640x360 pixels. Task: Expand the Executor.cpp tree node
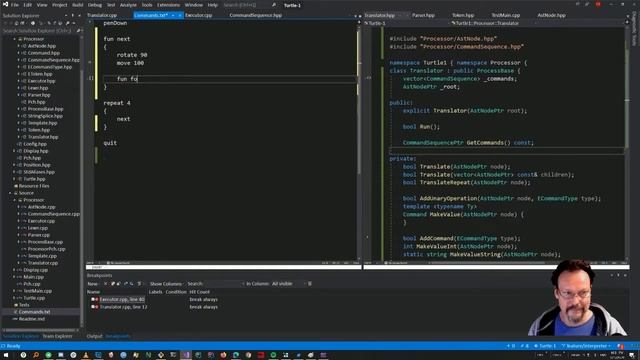pyautogui.click(x=18, y=221)
